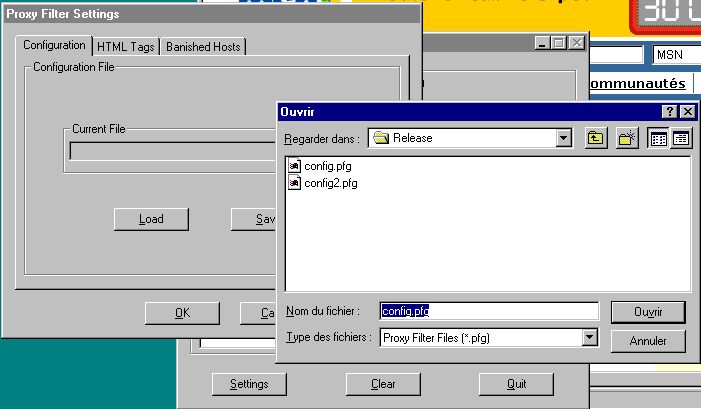The width and height of the screenshot is (701, 409).
Task: Go up one folder level
Action: pos(595,138)
